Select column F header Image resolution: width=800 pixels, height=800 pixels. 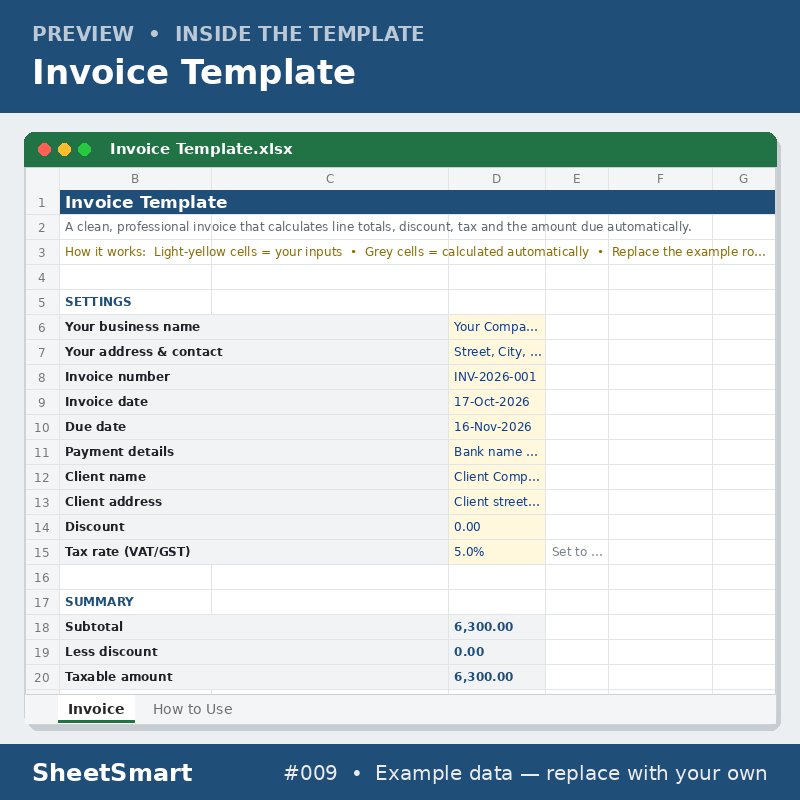[660, 179]
